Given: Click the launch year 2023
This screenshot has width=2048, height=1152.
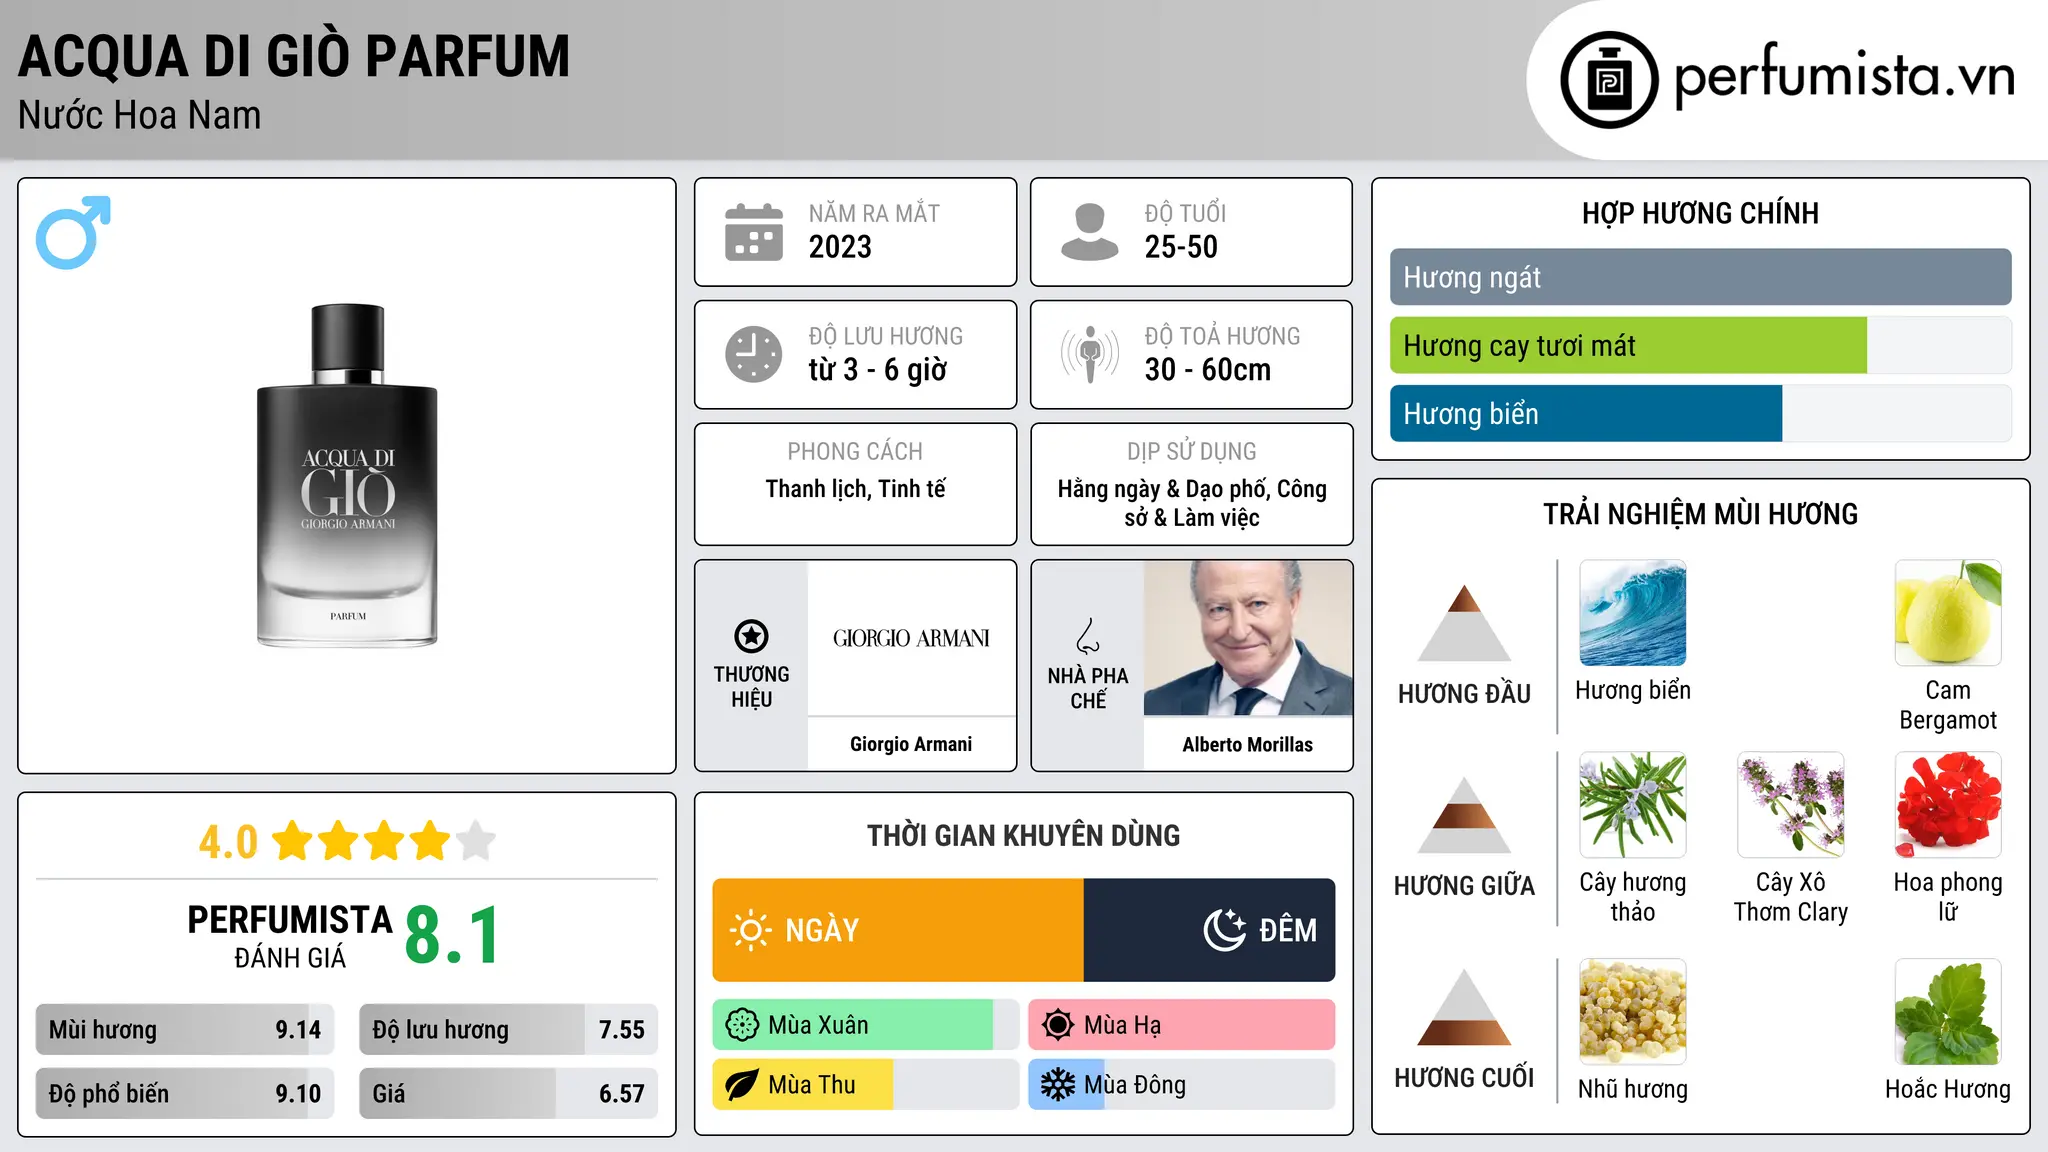Looking at the screenshot, I should [x=840, y=247].
